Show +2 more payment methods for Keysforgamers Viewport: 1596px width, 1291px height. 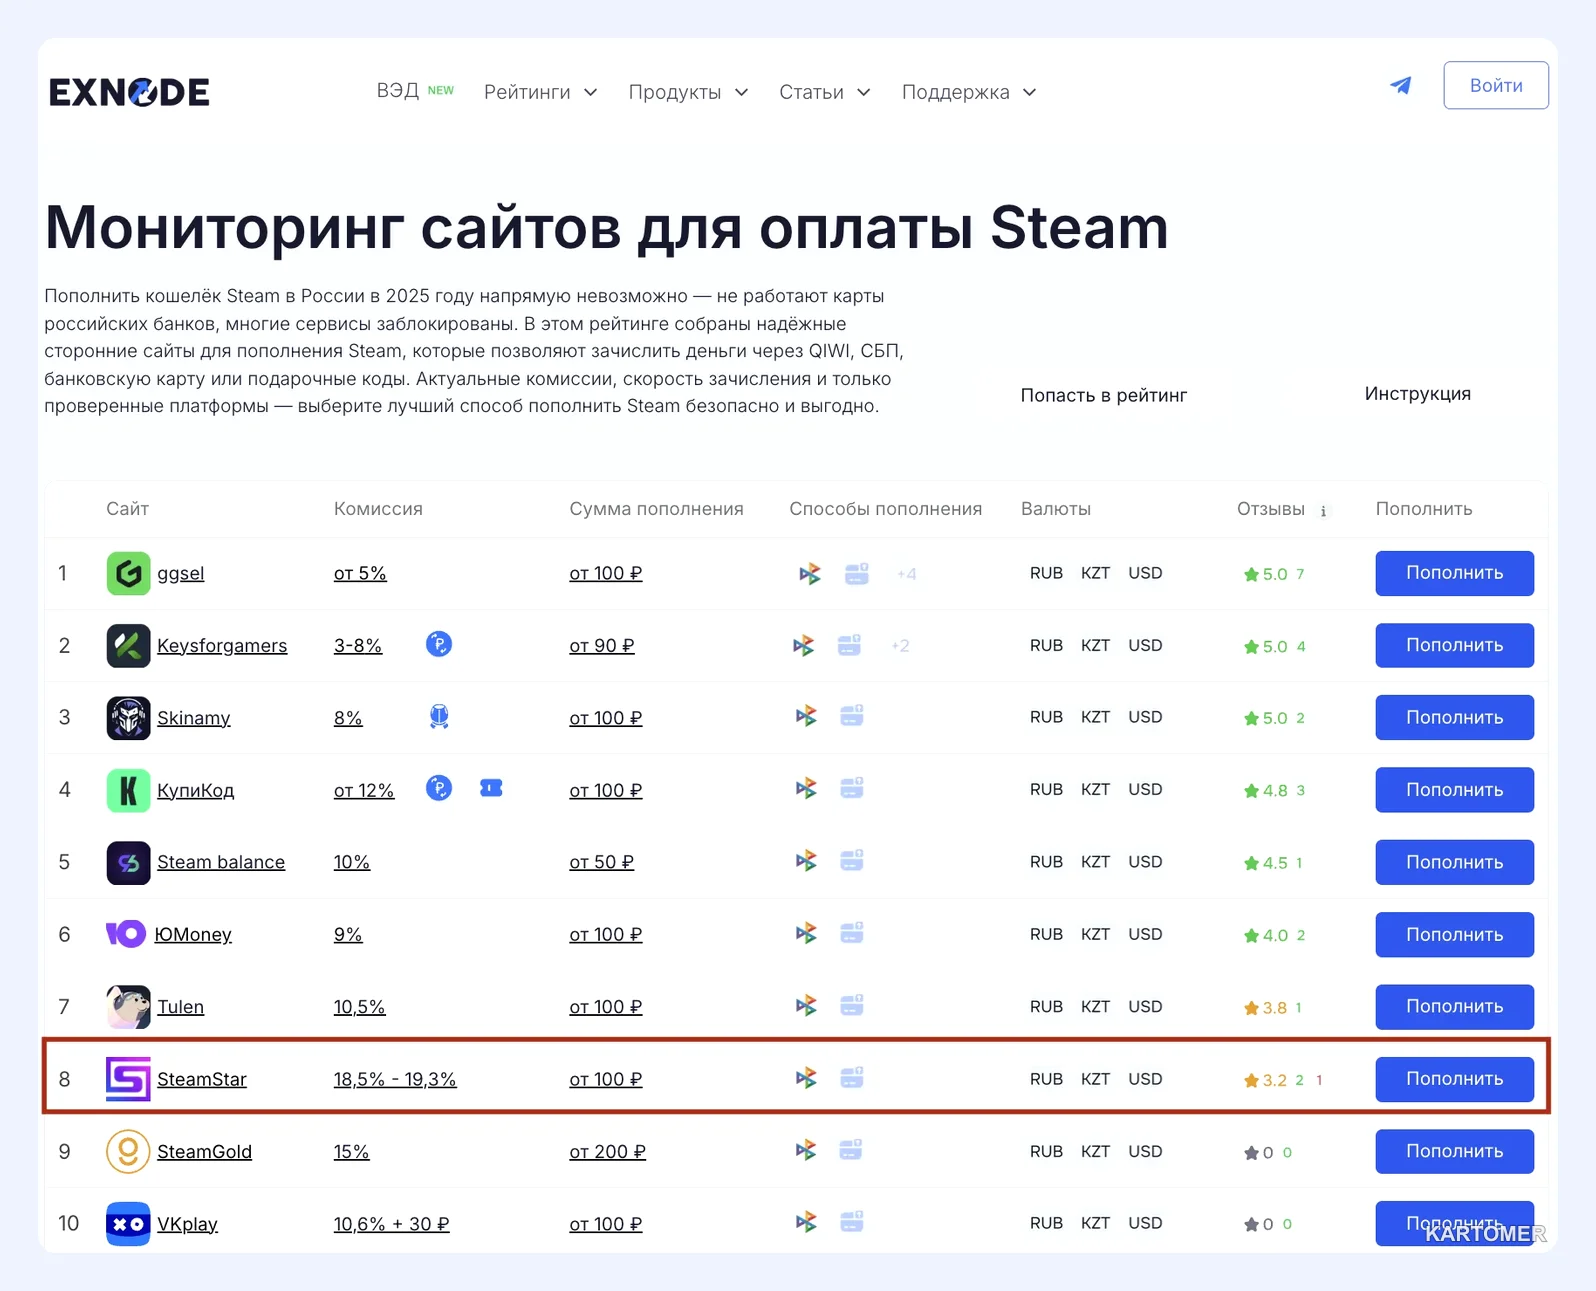tap(901, 646)
